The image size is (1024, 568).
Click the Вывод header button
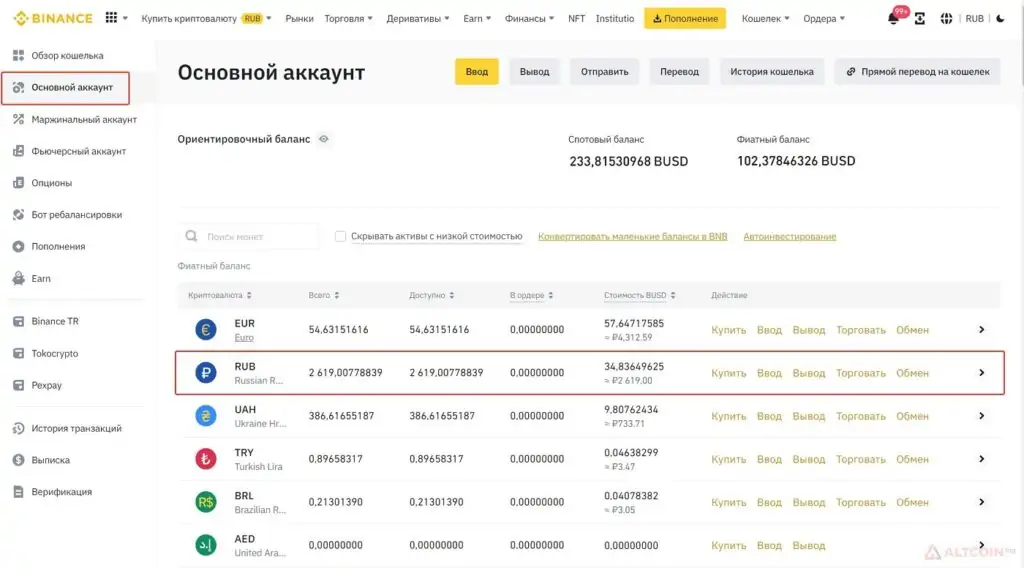(x=534, y=72)
